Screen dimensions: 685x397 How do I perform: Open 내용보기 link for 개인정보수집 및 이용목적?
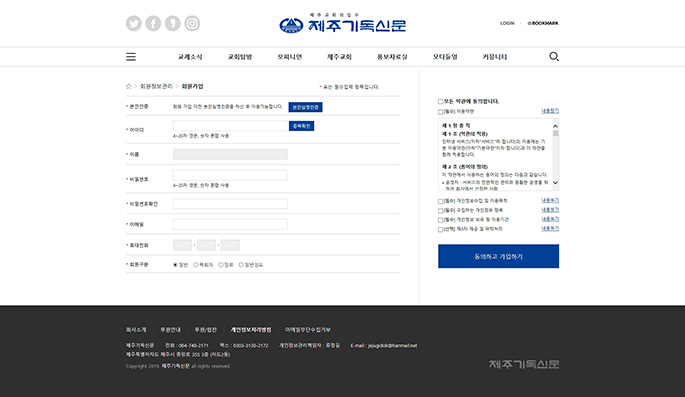[x=550, y=200]
